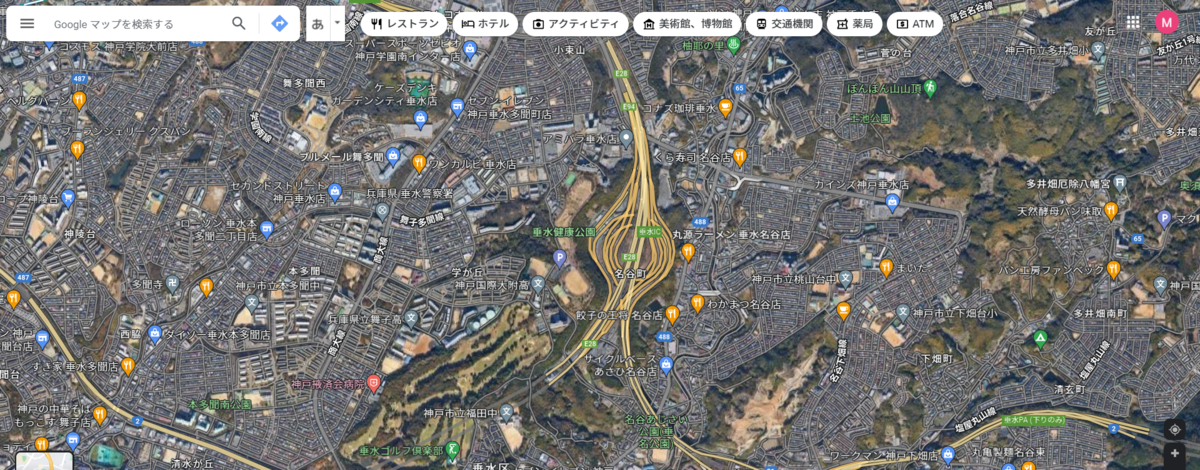
Task: Open the Google Maps hamburger menu
Action: coord(27,23)
